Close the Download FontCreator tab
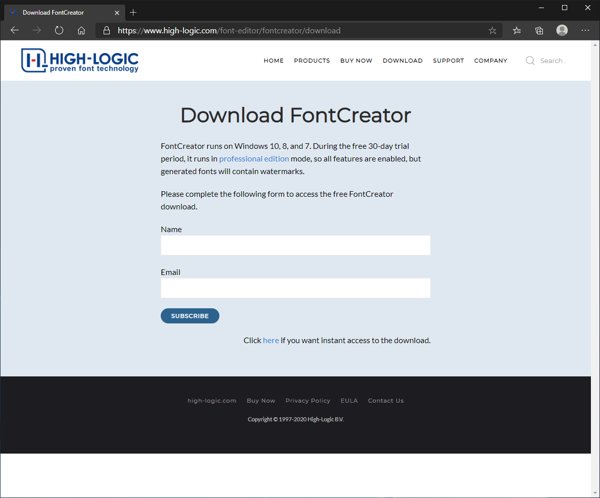 (117, 13)
